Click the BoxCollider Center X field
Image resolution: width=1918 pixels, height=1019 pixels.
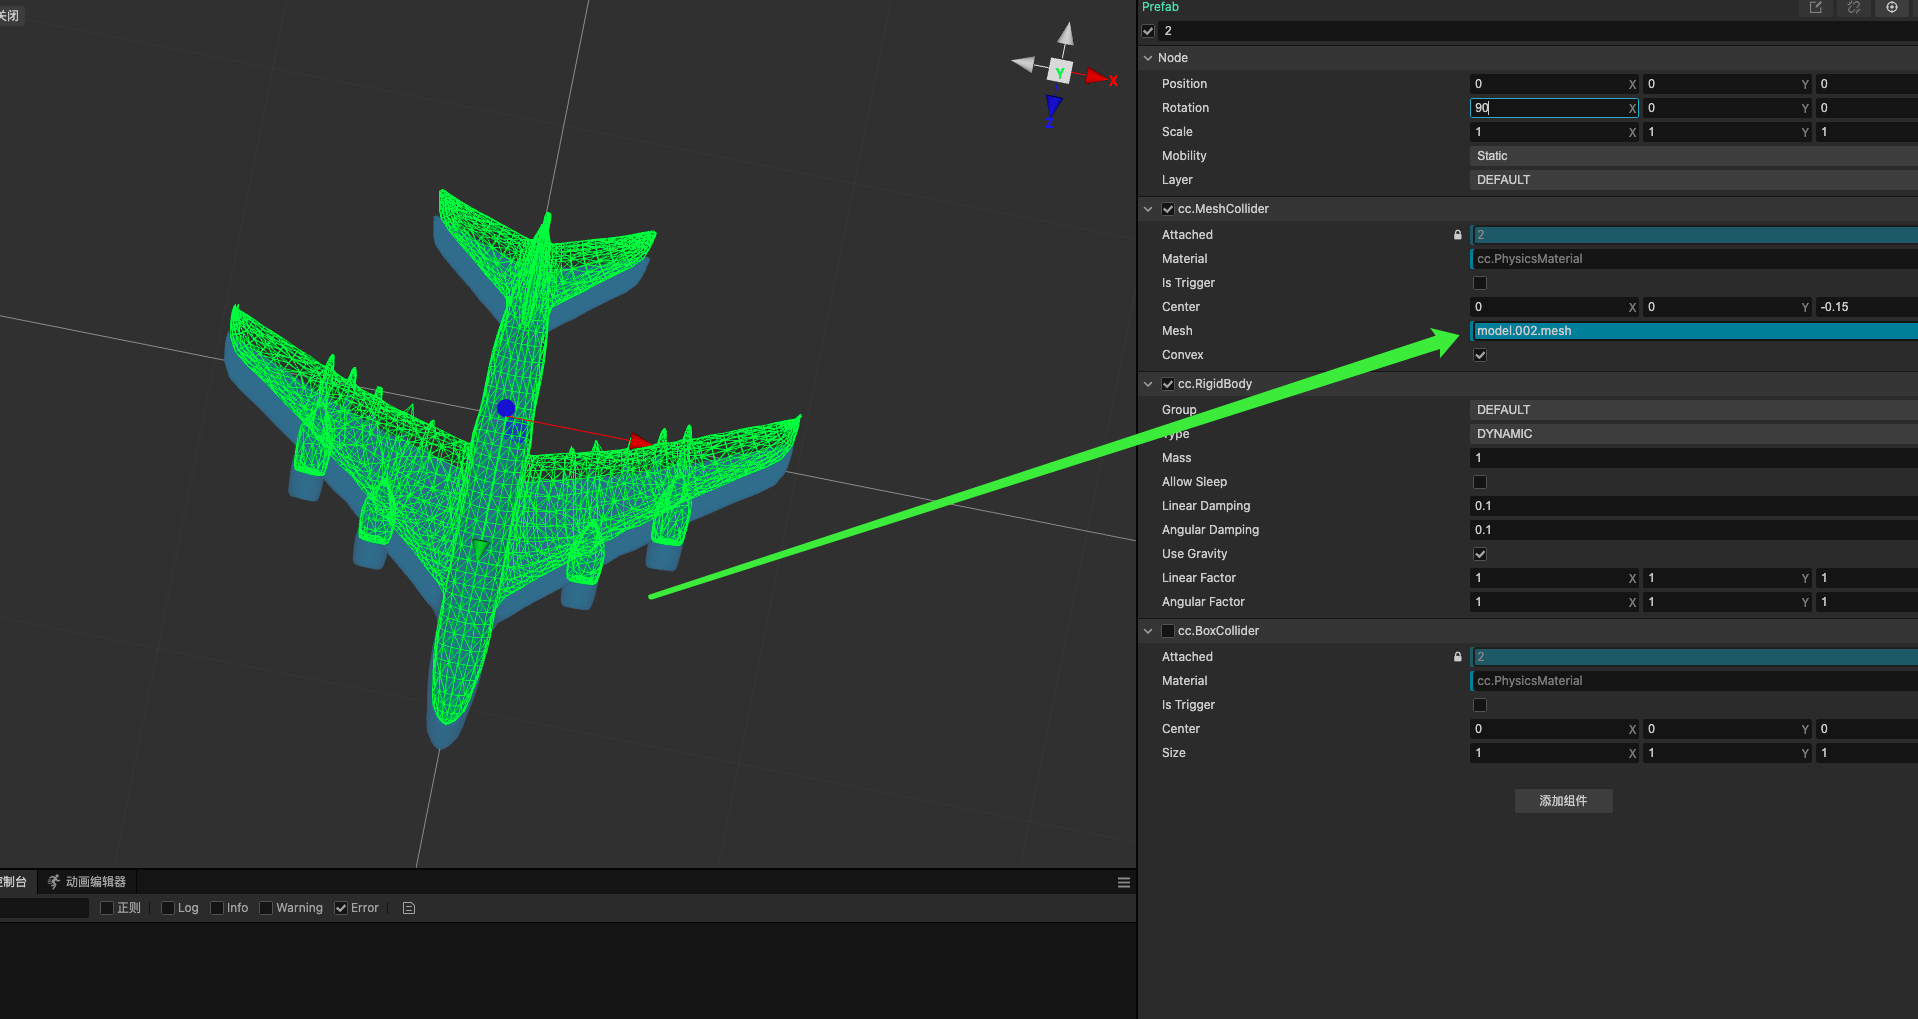[x=1554, y=729]
